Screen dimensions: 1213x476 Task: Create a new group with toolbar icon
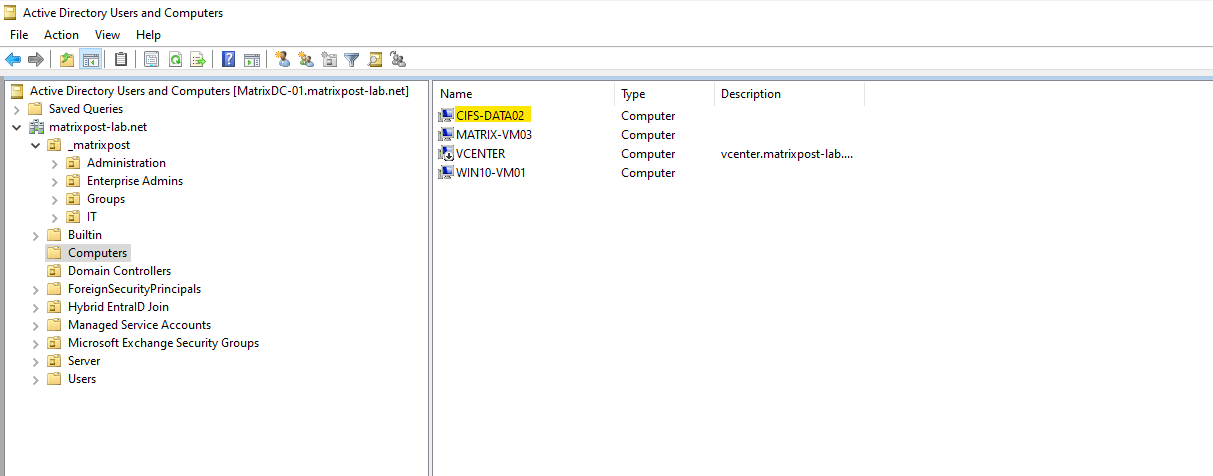tap(306, 60)
